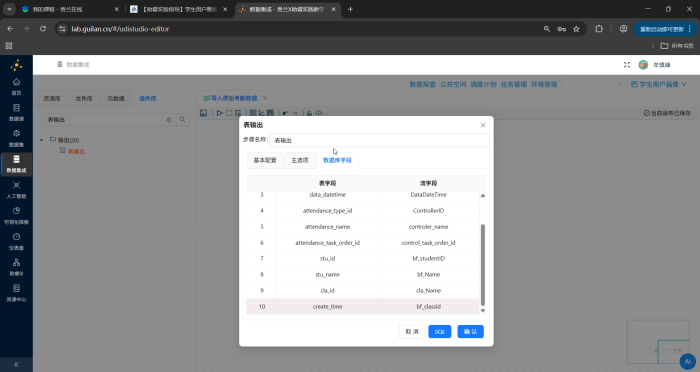700x372 pixels.
Task: Select 组件库 panel tab
Action: click(x=147, y=98)
